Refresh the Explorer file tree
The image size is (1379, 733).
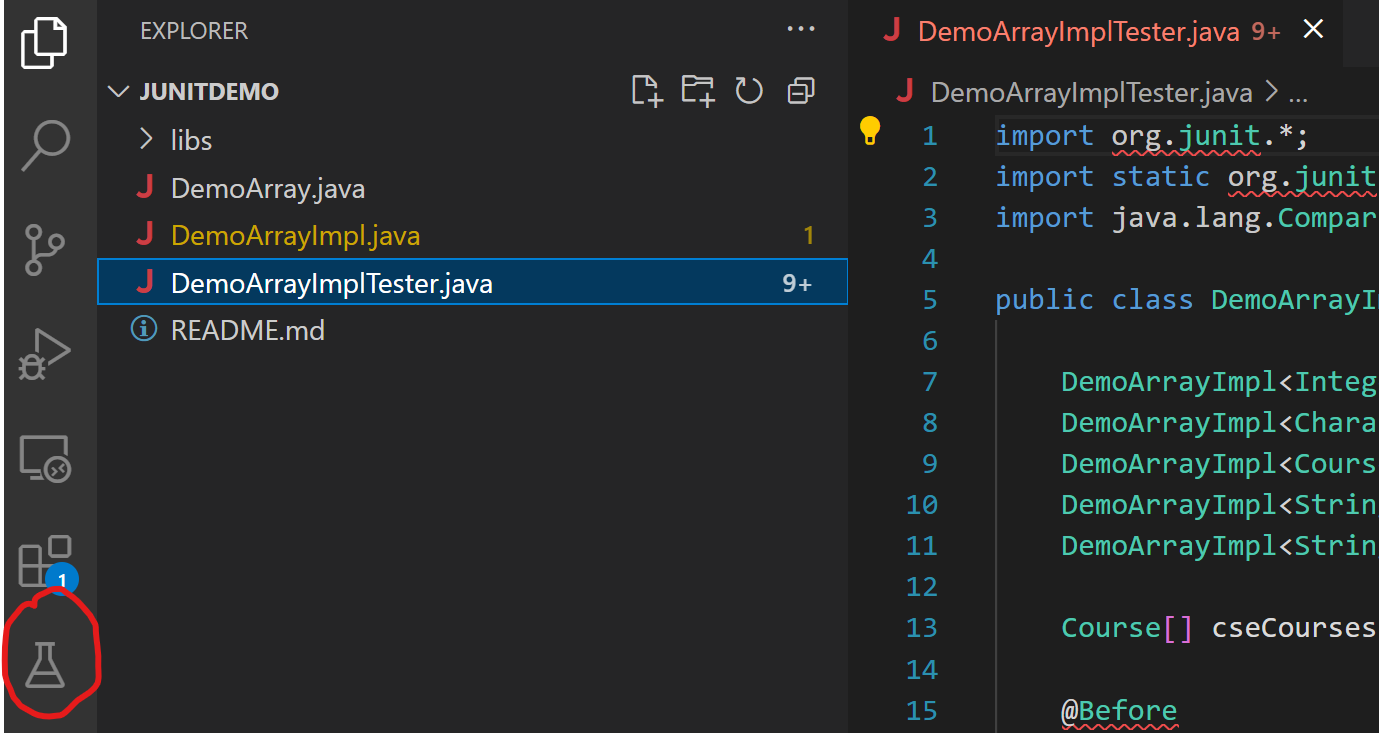pyautogui.click(x=748, y=90)
